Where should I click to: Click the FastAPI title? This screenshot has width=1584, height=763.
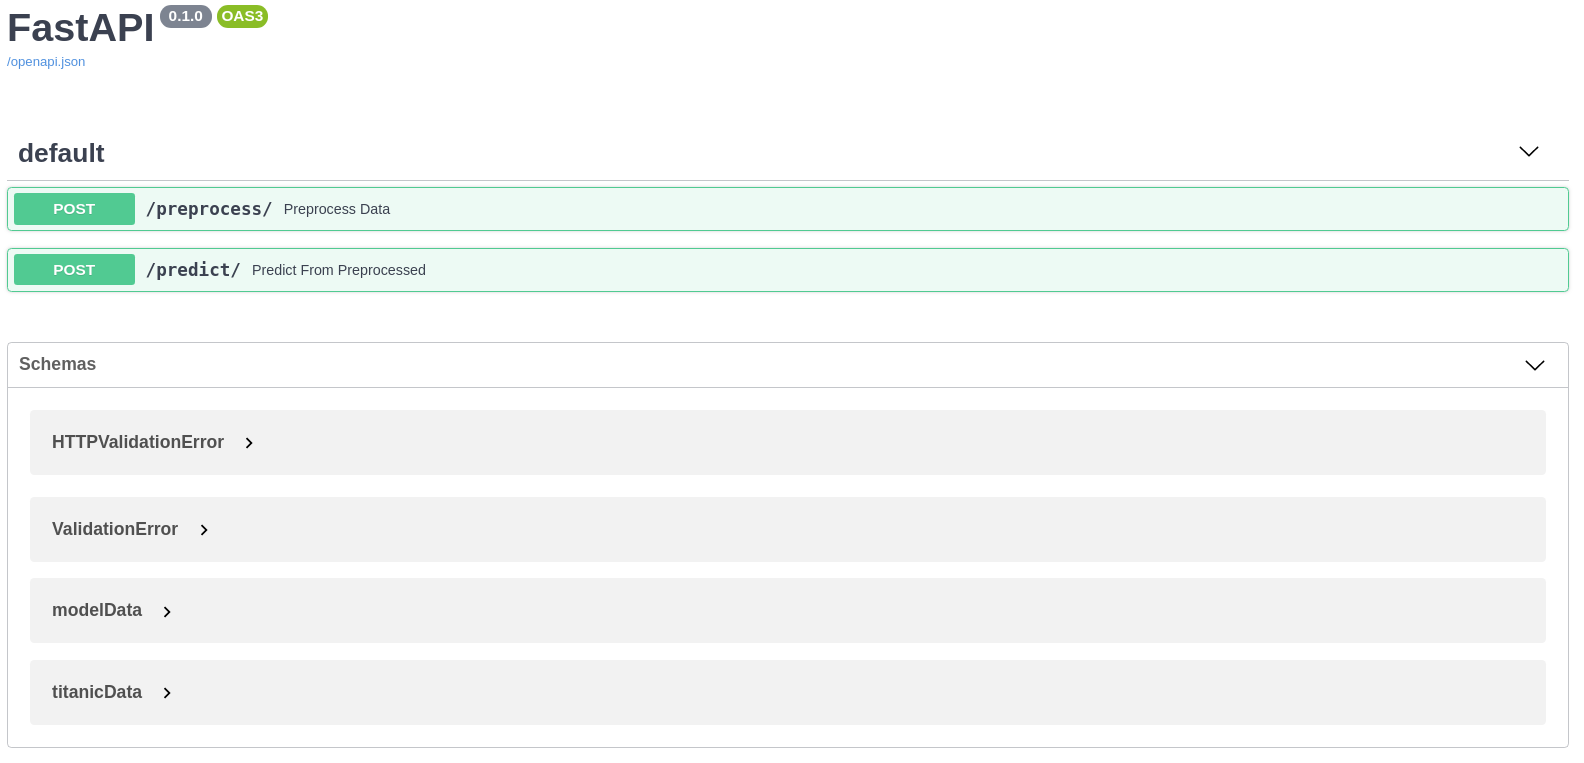(81, 28)
